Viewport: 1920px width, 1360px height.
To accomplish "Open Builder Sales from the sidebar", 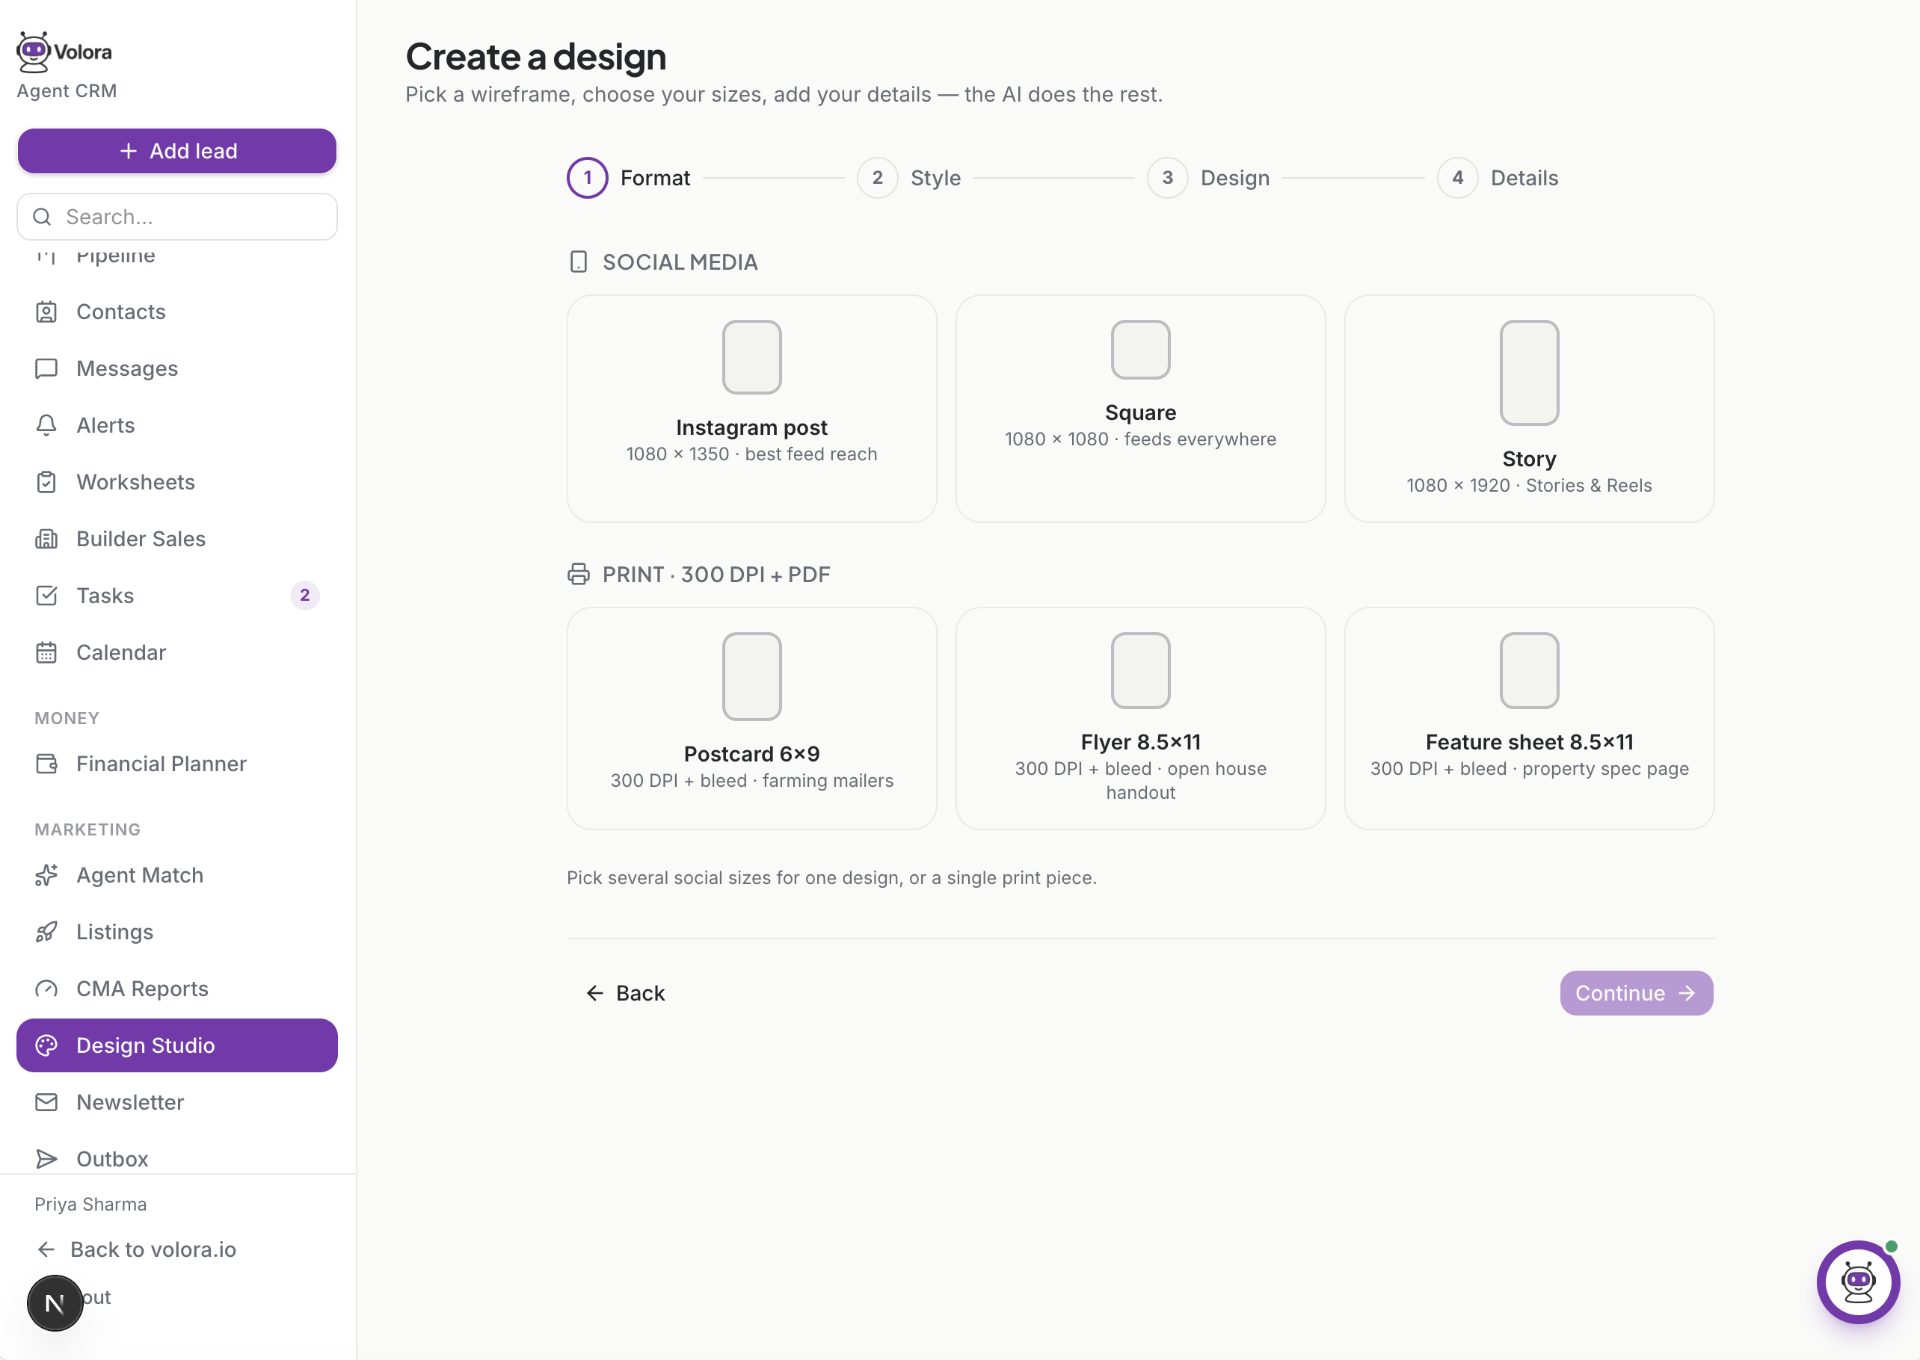I will pos(177,539).
